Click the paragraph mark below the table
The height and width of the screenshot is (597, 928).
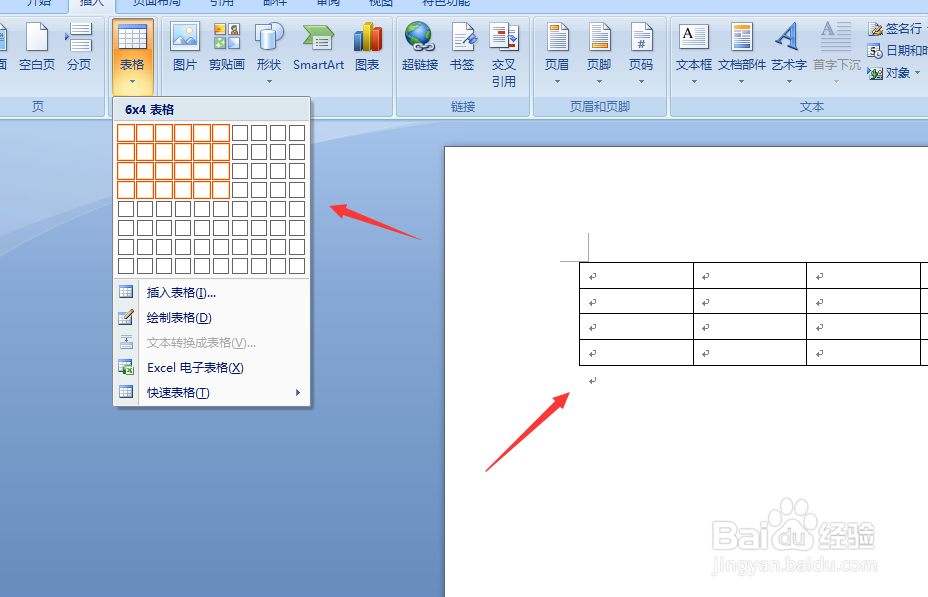pos(592,380)
